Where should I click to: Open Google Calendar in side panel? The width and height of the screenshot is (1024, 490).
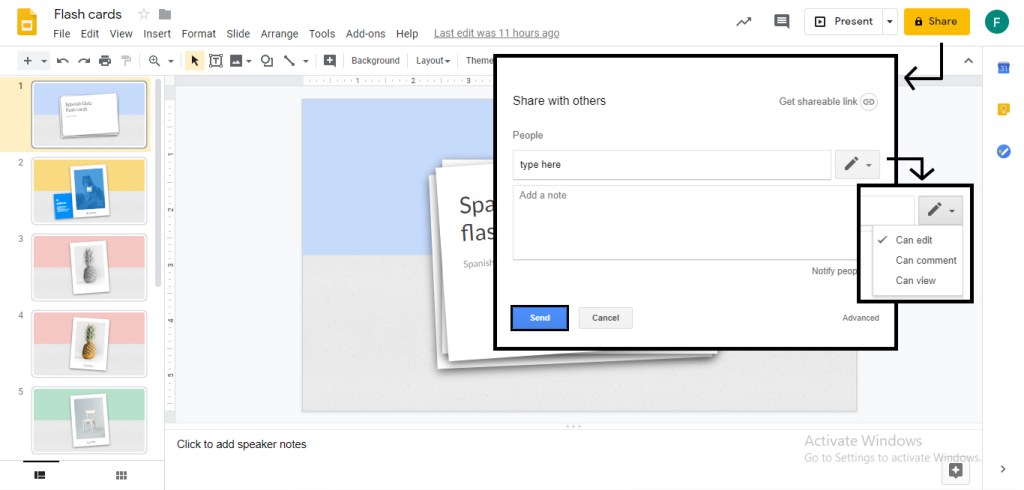[1003, 68]
